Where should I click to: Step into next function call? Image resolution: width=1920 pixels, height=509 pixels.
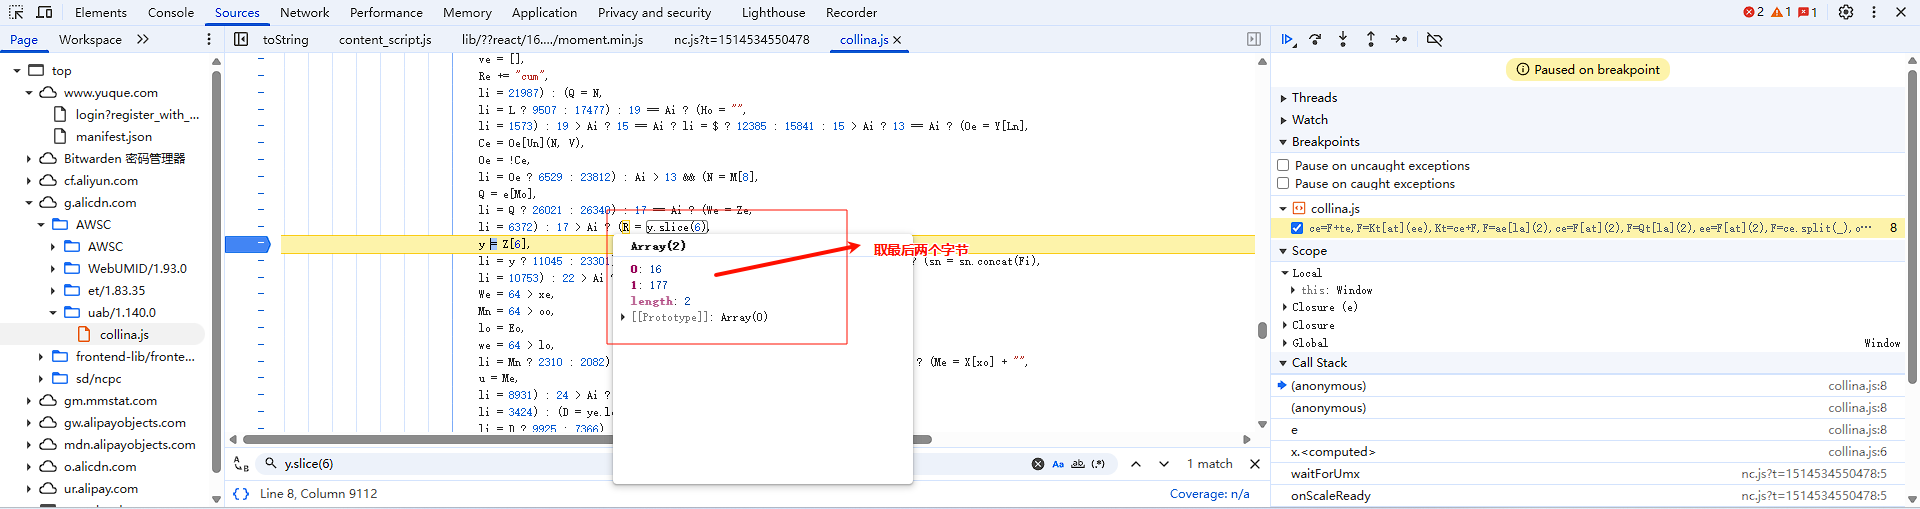pos(1343,39)
